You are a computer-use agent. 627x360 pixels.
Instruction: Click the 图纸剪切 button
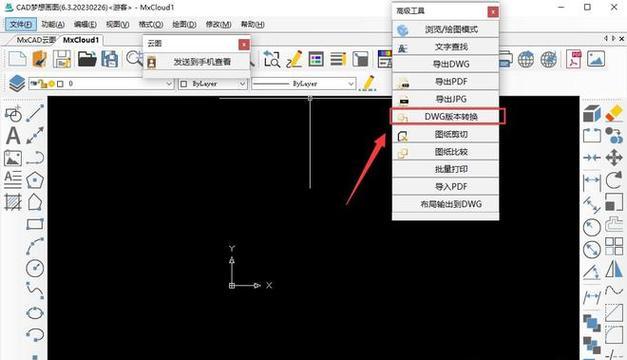[445, 134]
